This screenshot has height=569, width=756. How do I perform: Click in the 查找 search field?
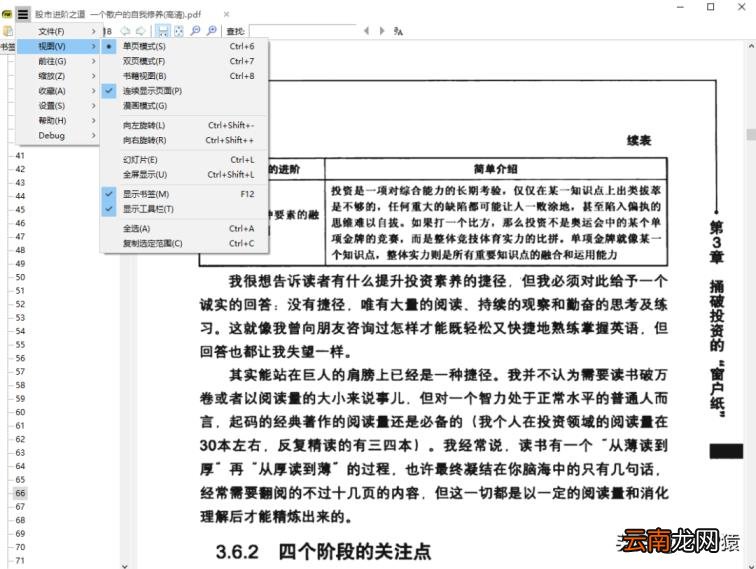coord(302,31)
